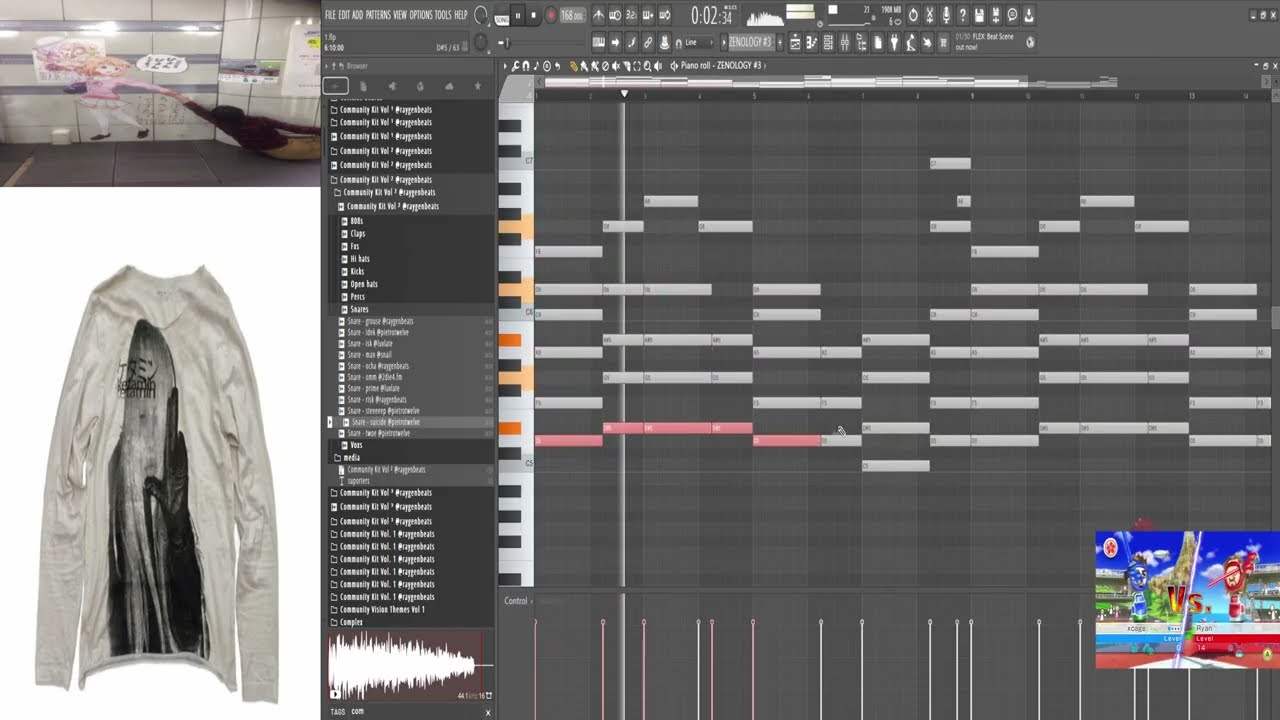
Task: Pause playback with the pause button
Action: [518, 15]
